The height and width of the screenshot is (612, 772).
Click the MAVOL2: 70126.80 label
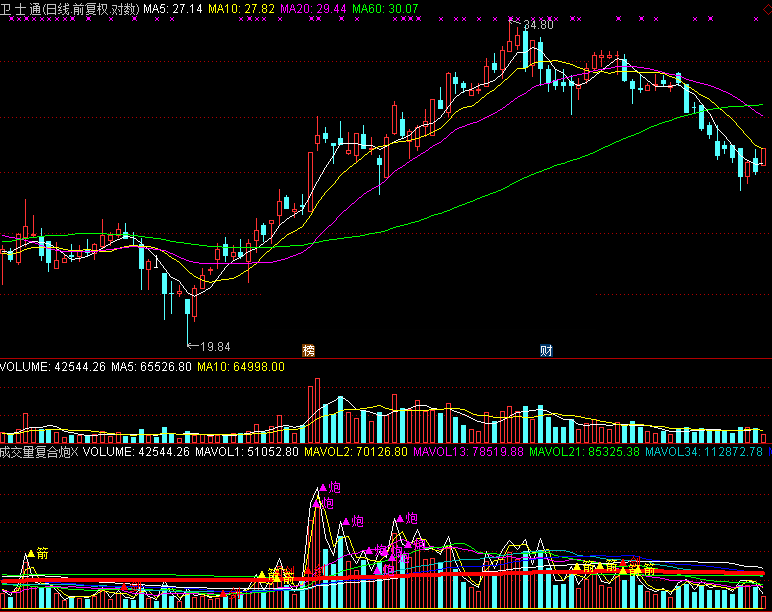click(x=356, y=451)
